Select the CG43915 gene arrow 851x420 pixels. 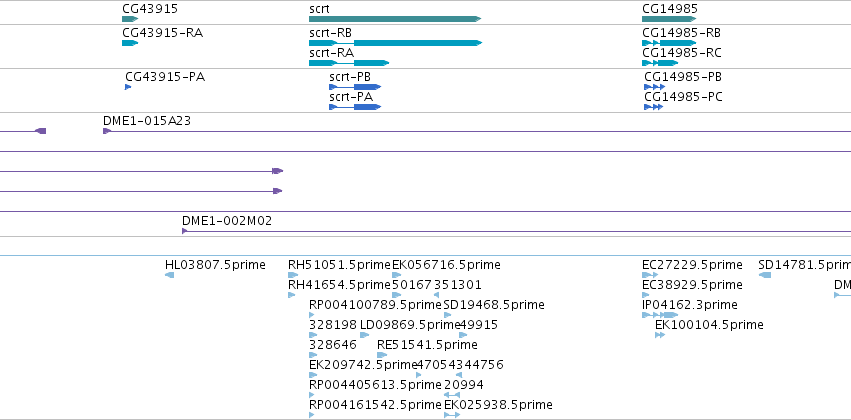coord(130,19)
